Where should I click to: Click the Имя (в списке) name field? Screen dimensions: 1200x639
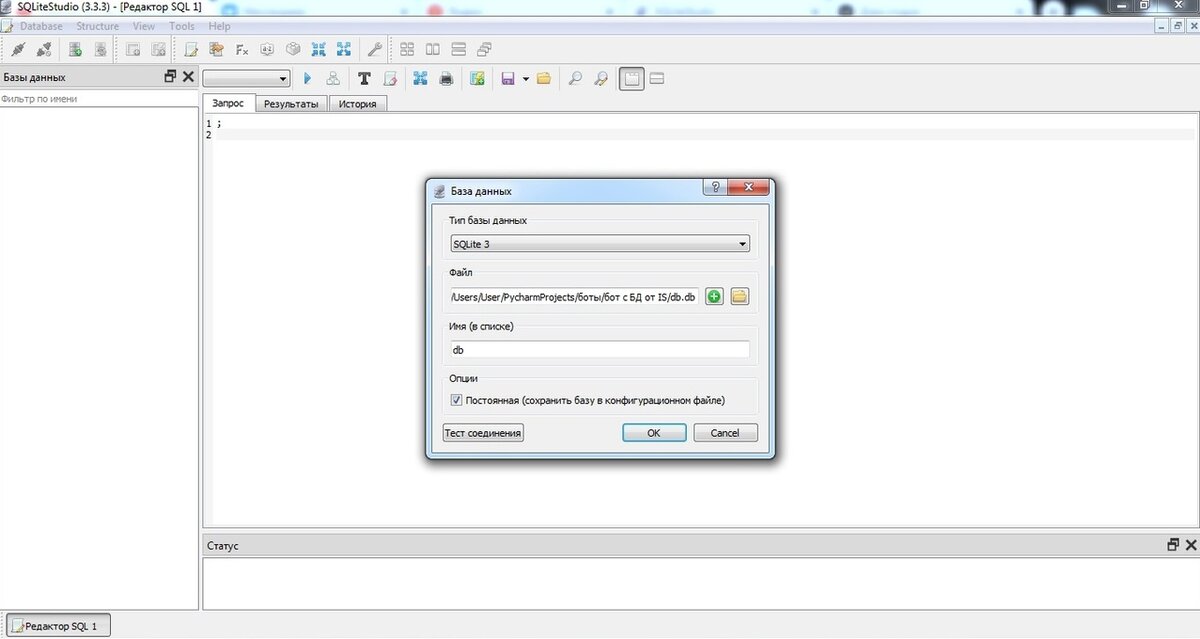coord(599,350)
